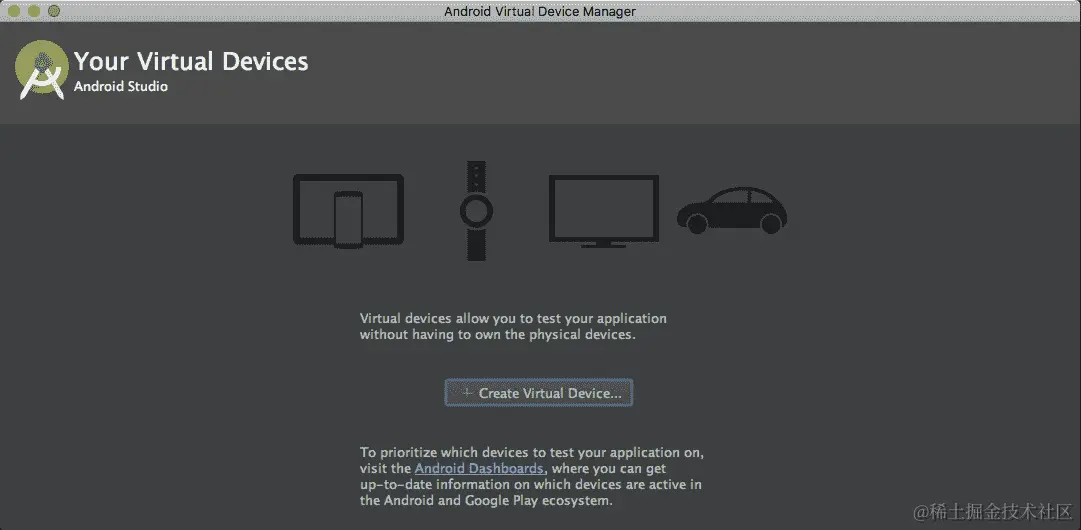Screen dimensions: 1081x530
Task: Click the Android Studio subtitle text
Action: coord(121,87)
